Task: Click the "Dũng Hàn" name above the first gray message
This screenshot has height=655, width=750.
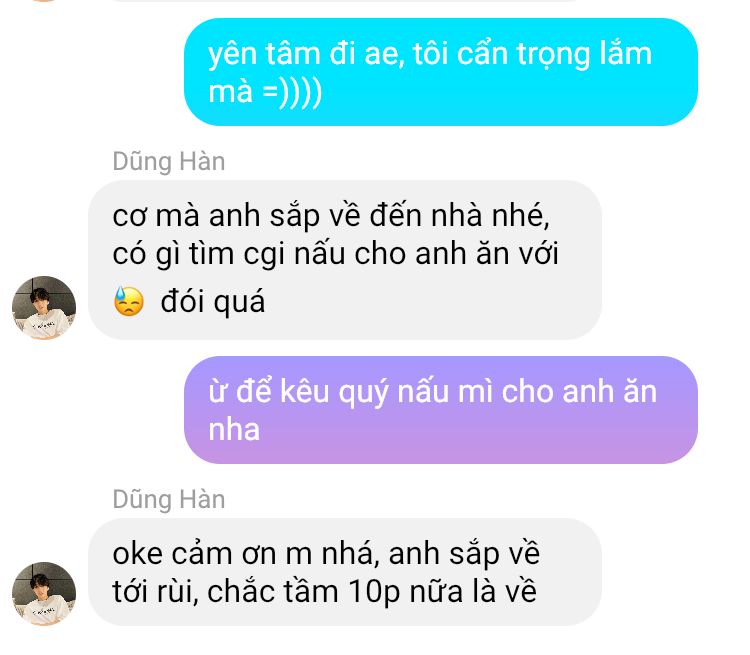Action: click(169, 162)
